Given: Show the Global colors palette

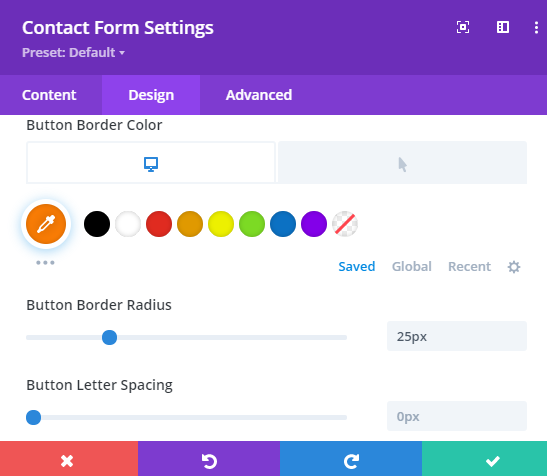Looking at the screenshot, I should [412, 267].
